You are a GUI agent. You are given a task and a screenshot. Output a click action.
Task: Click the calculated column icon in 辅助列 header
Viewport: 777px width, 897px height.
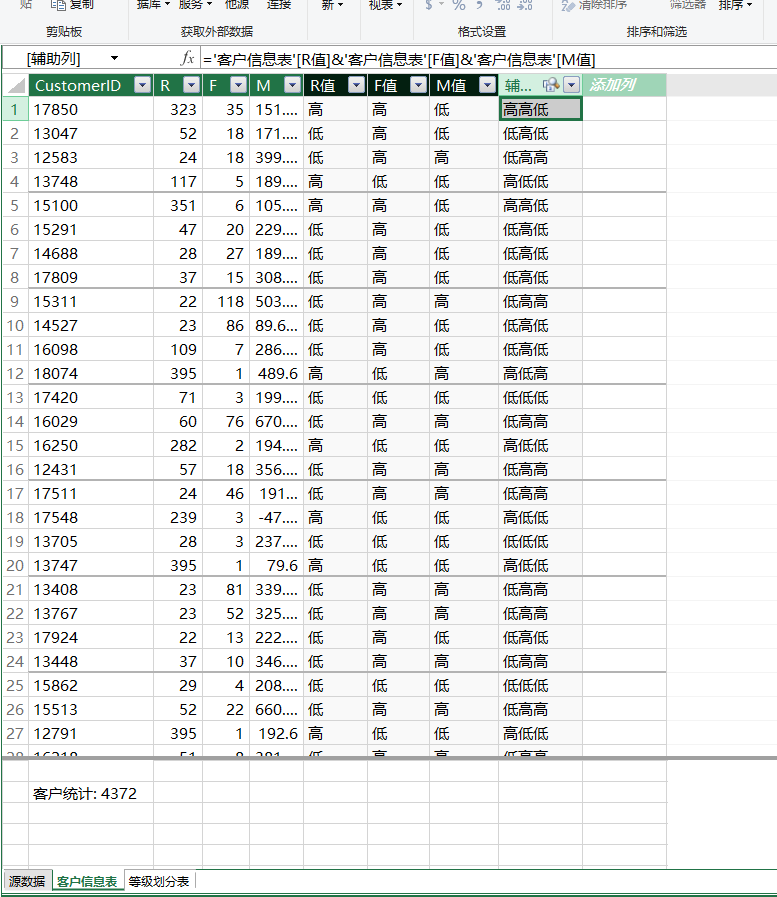550,85
